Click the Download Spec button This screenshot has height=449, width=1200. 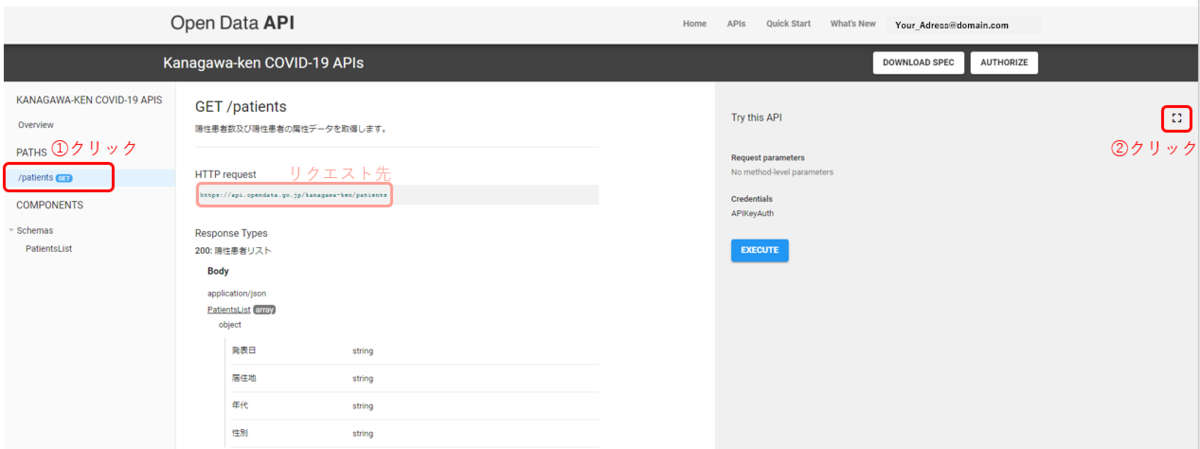918,63
